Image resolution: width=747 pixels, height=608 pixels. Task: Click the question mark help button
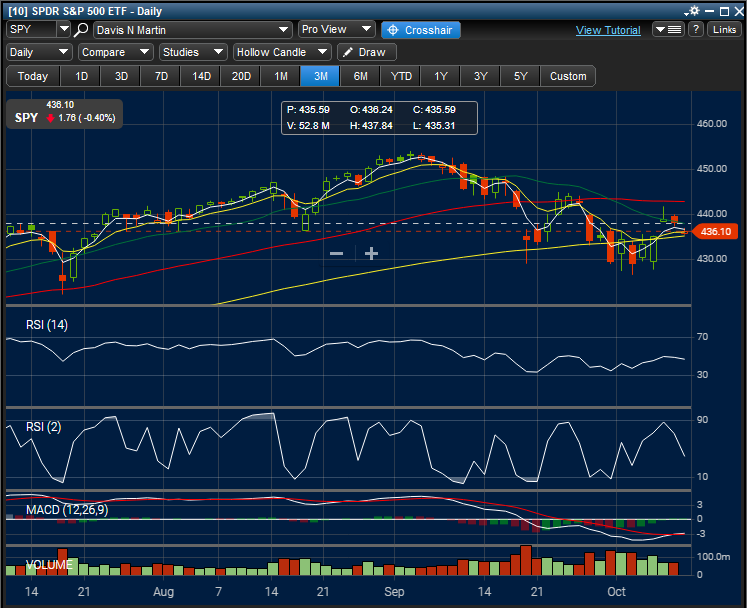click(x=696, y=30)
